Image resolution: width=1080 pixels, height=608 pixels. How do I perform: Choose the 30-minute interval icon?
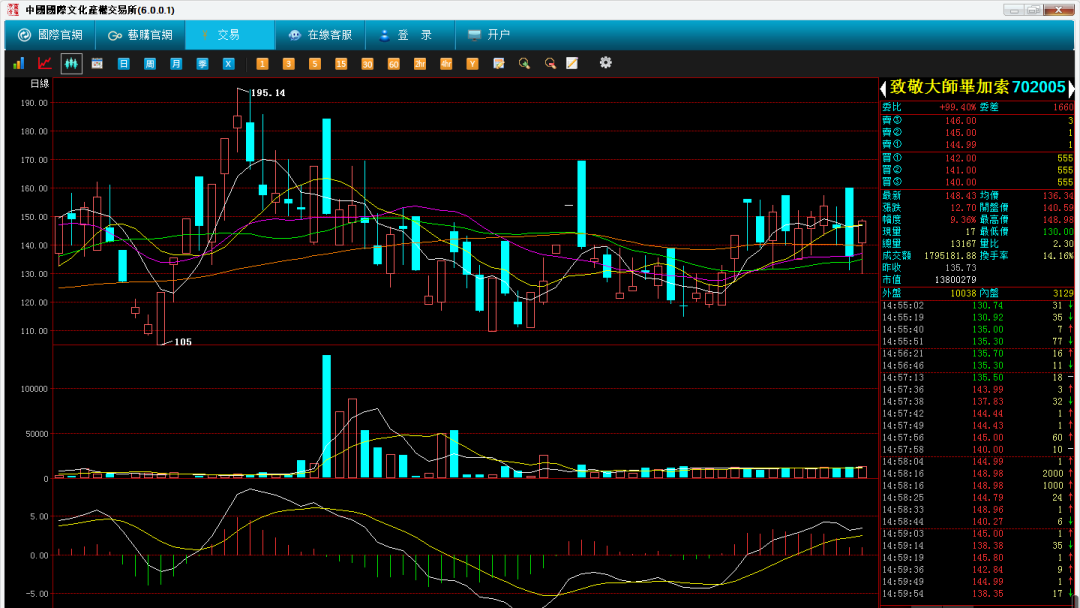click(x=366, y=63)
